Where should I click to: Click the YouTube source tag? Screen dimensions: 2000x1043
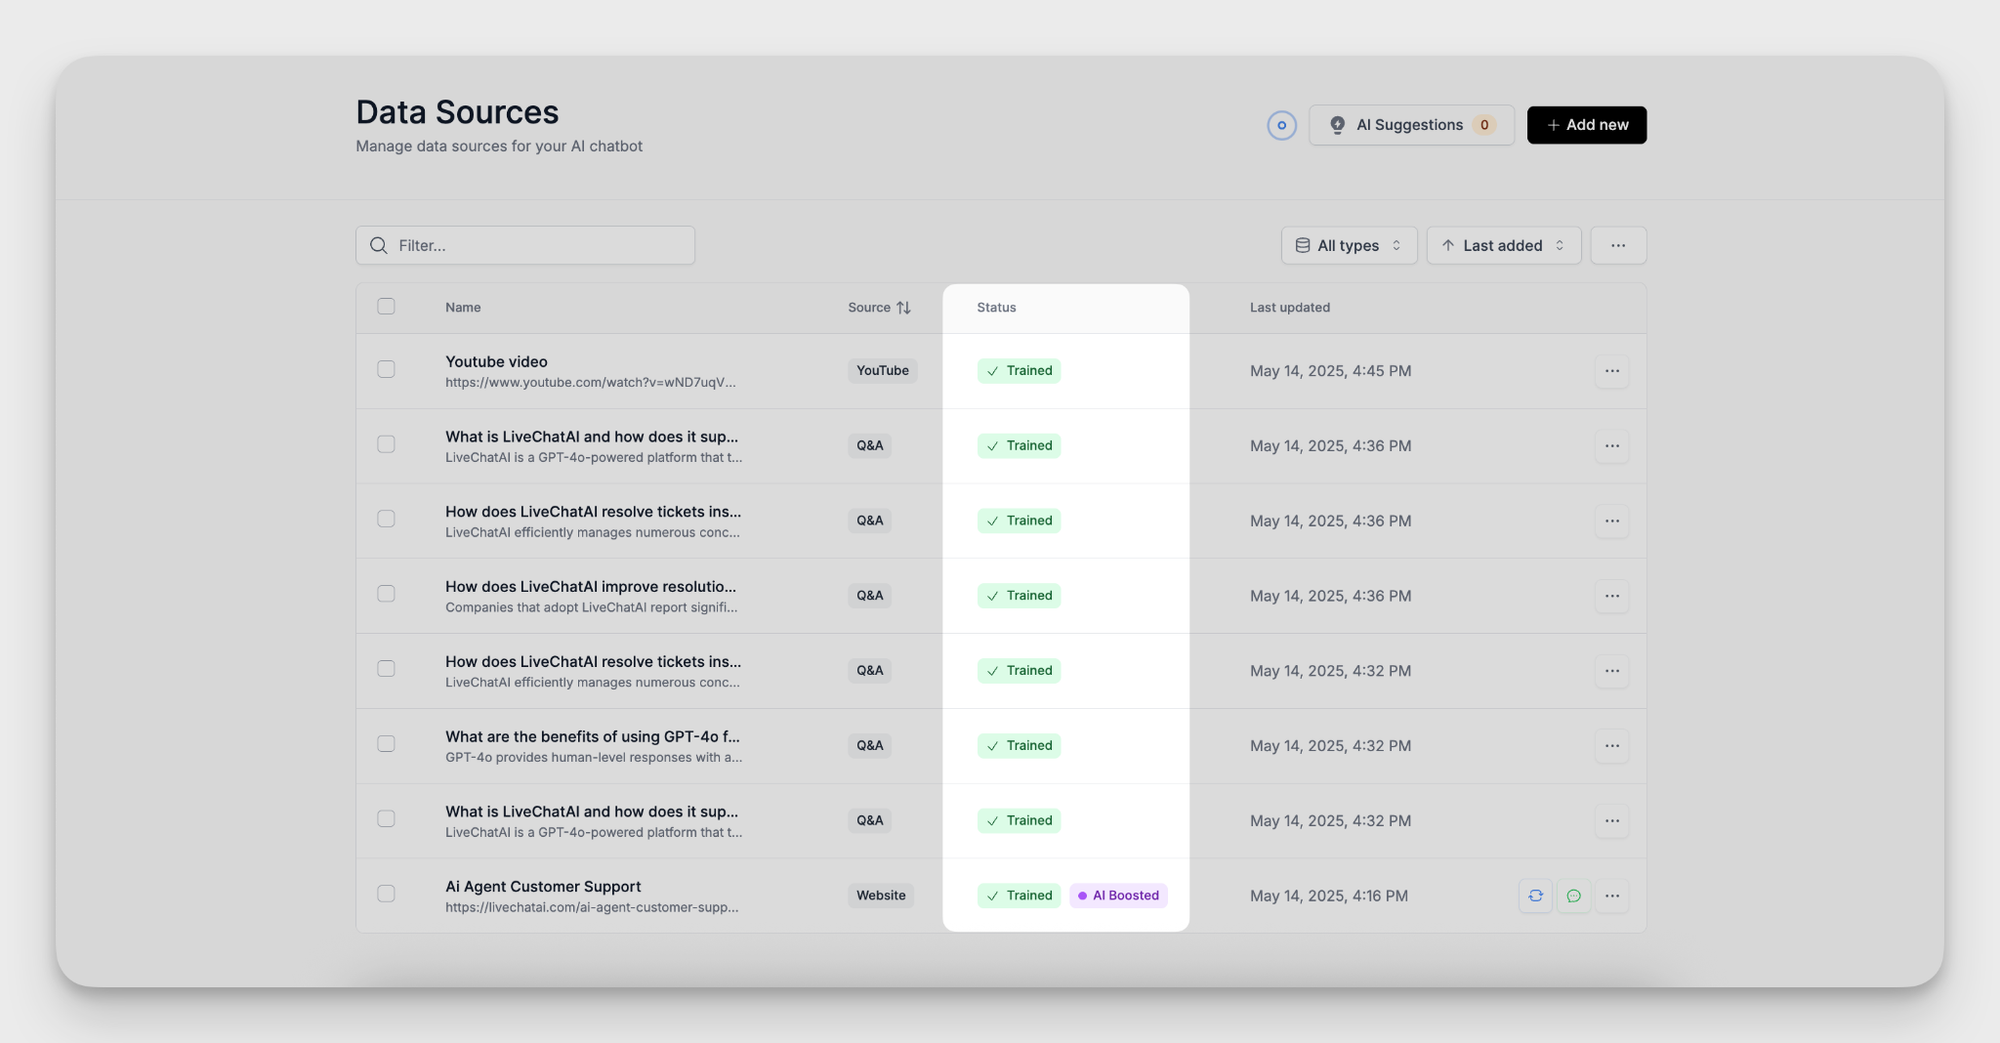[x=882, y=371]
